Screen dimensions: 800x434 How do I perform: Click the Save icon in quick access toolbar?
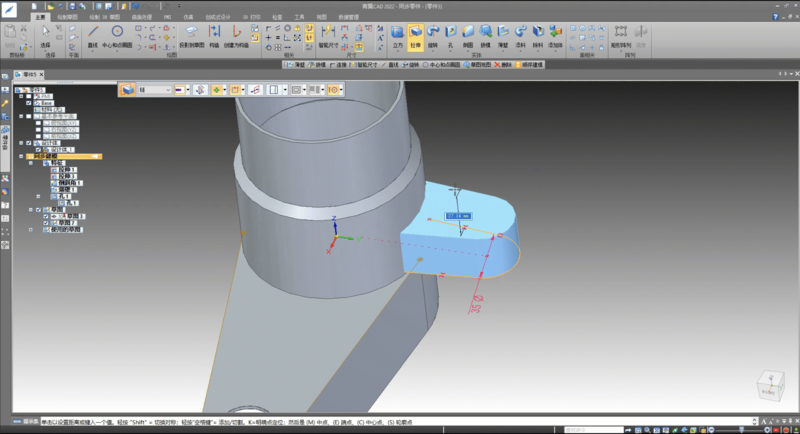[x=72, y=7]
